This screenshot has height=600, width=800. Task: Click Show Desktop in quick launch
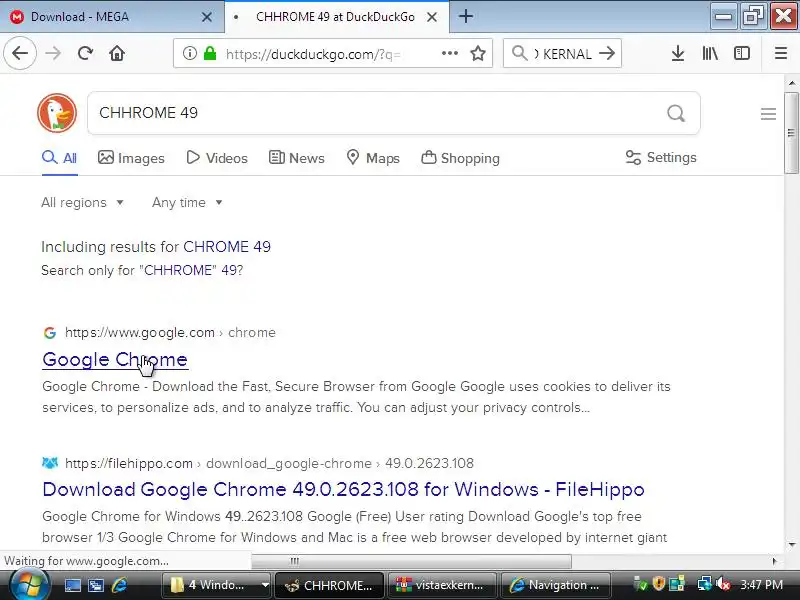click(72, 585)
